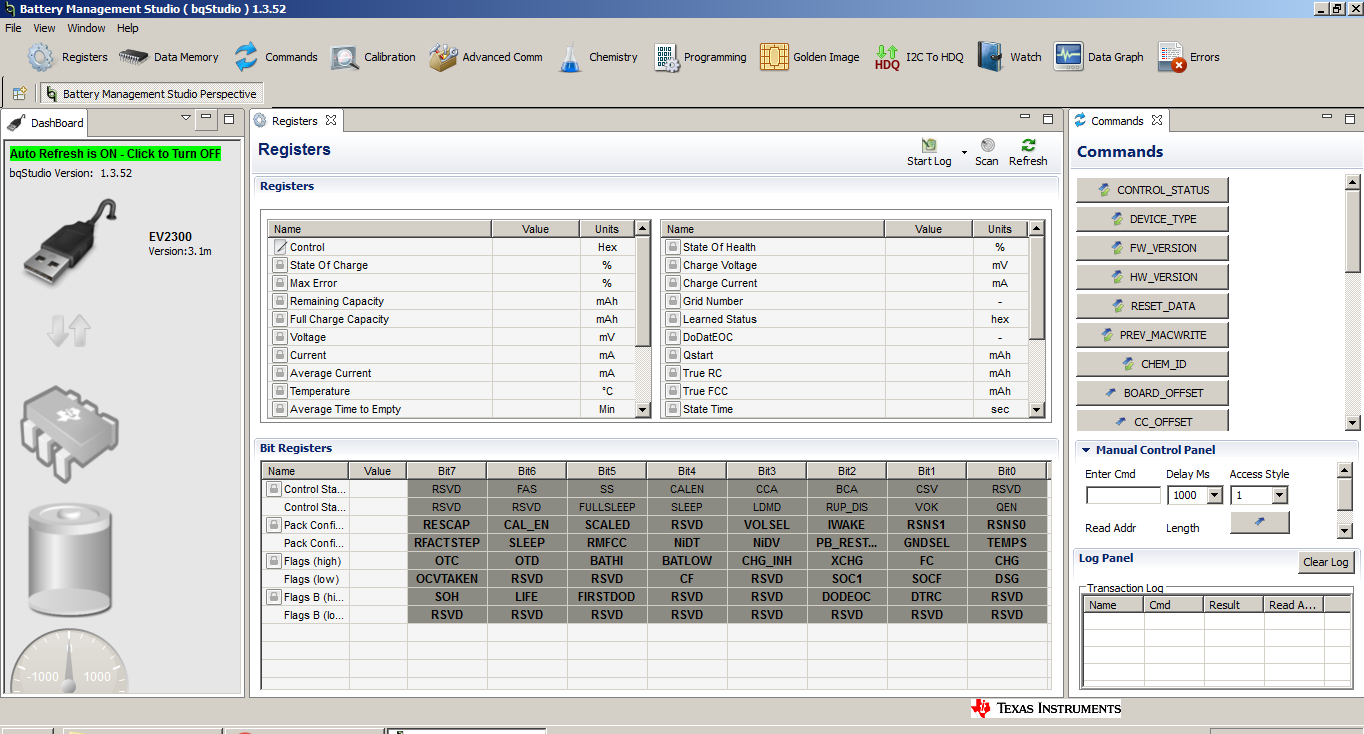The width and height of the screenshot is (1364, 734).
Task: Click the OCVTAKEN bit cell
Action: 447,579
